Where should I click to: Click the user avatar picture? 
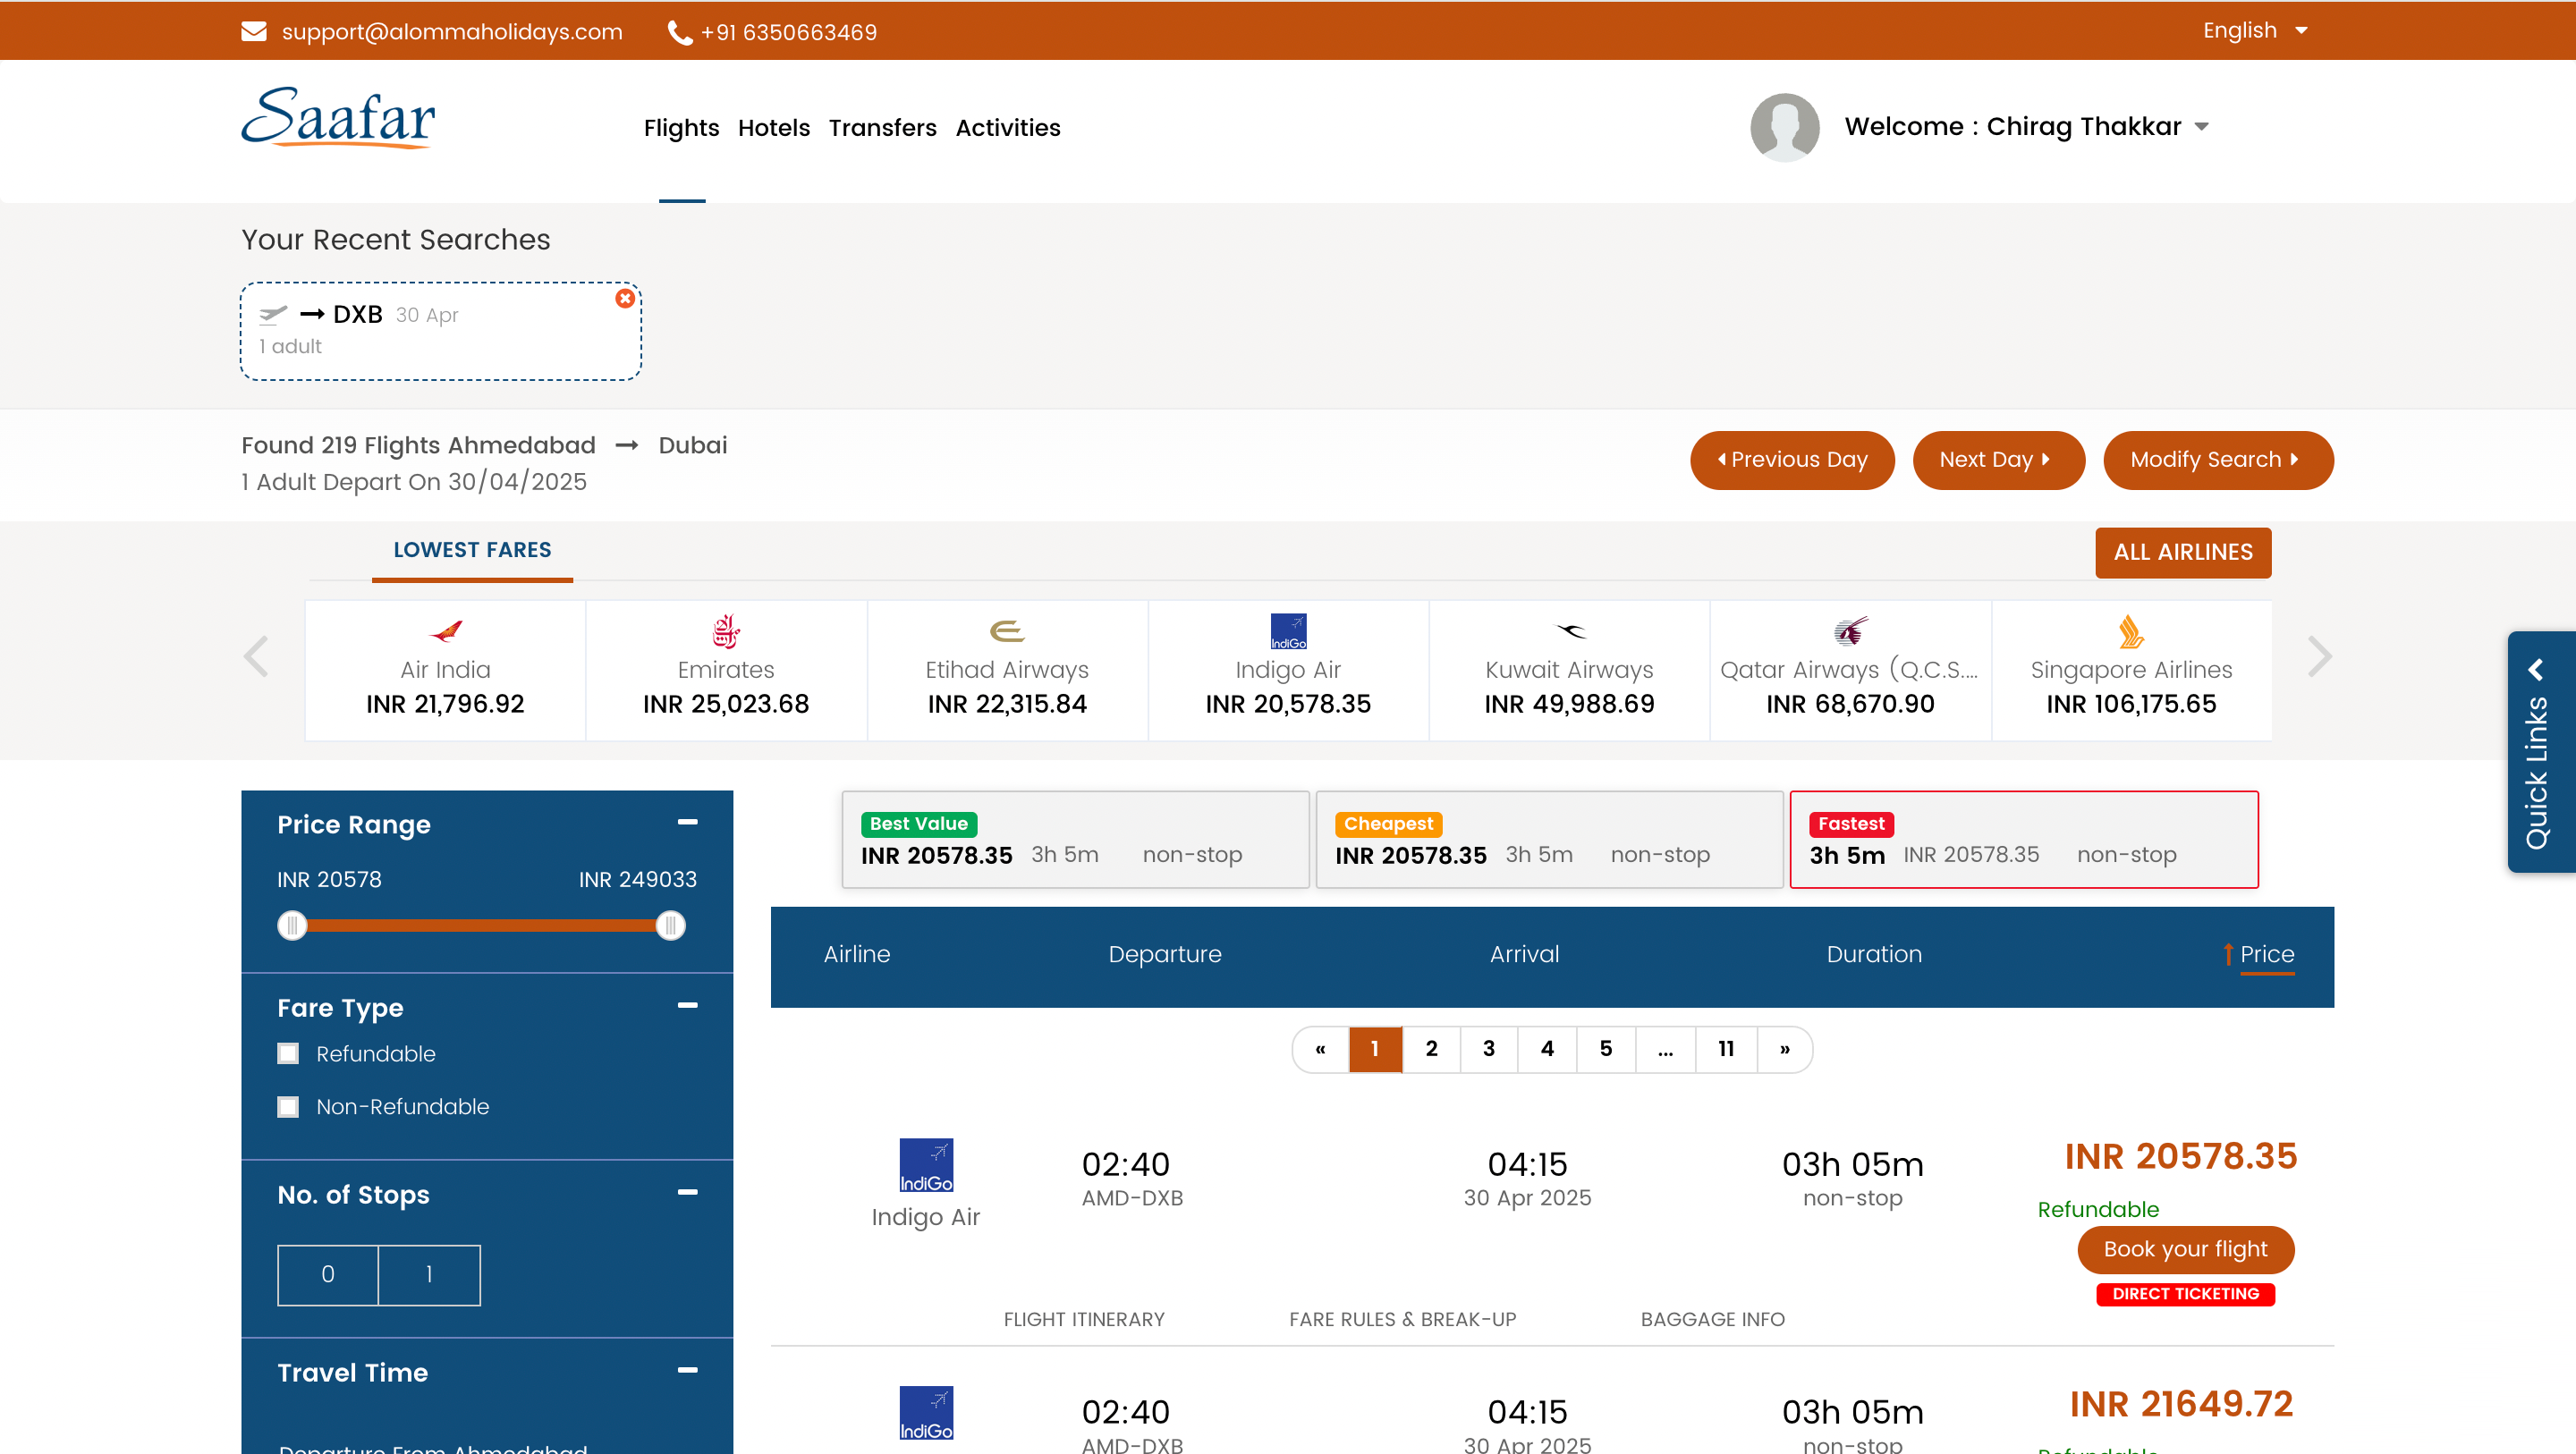coord(1785,127)
